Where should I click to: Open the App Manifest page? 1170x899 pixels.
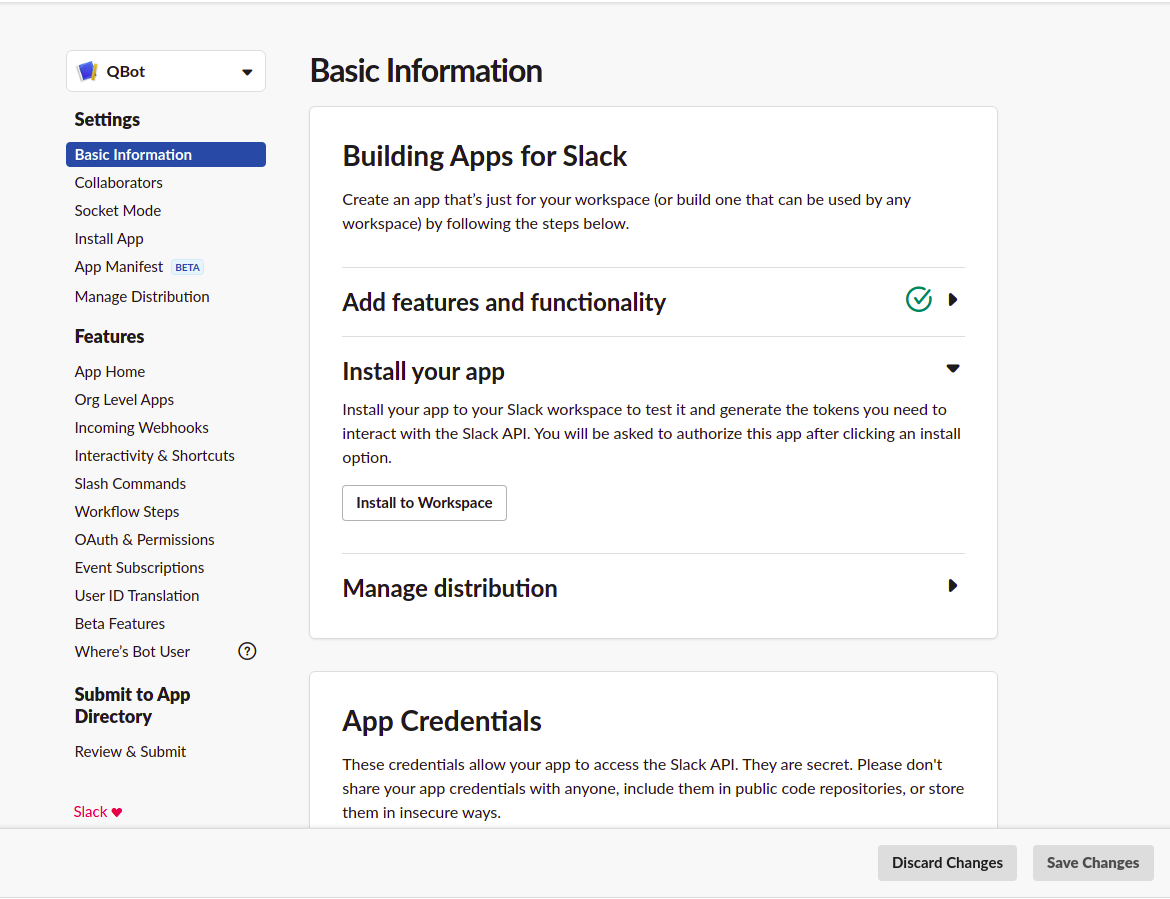[119, 266]
